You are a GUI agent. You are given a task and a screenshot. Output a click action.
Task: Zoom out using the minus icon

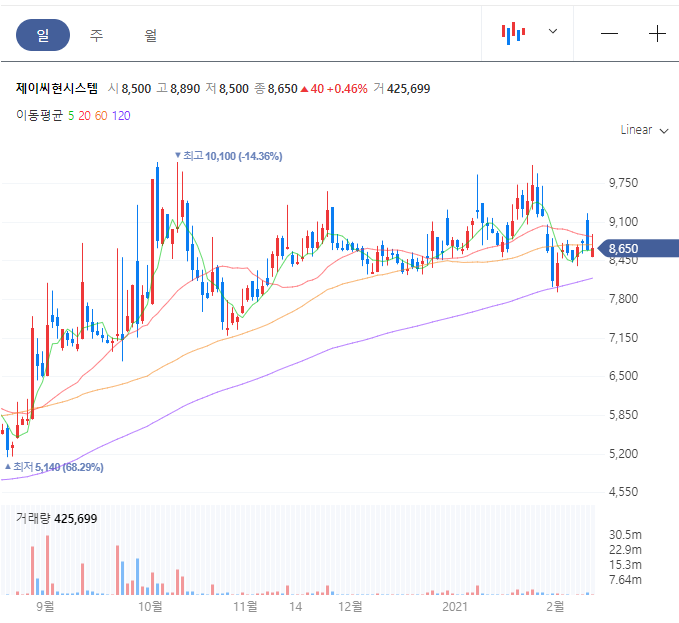609,33
